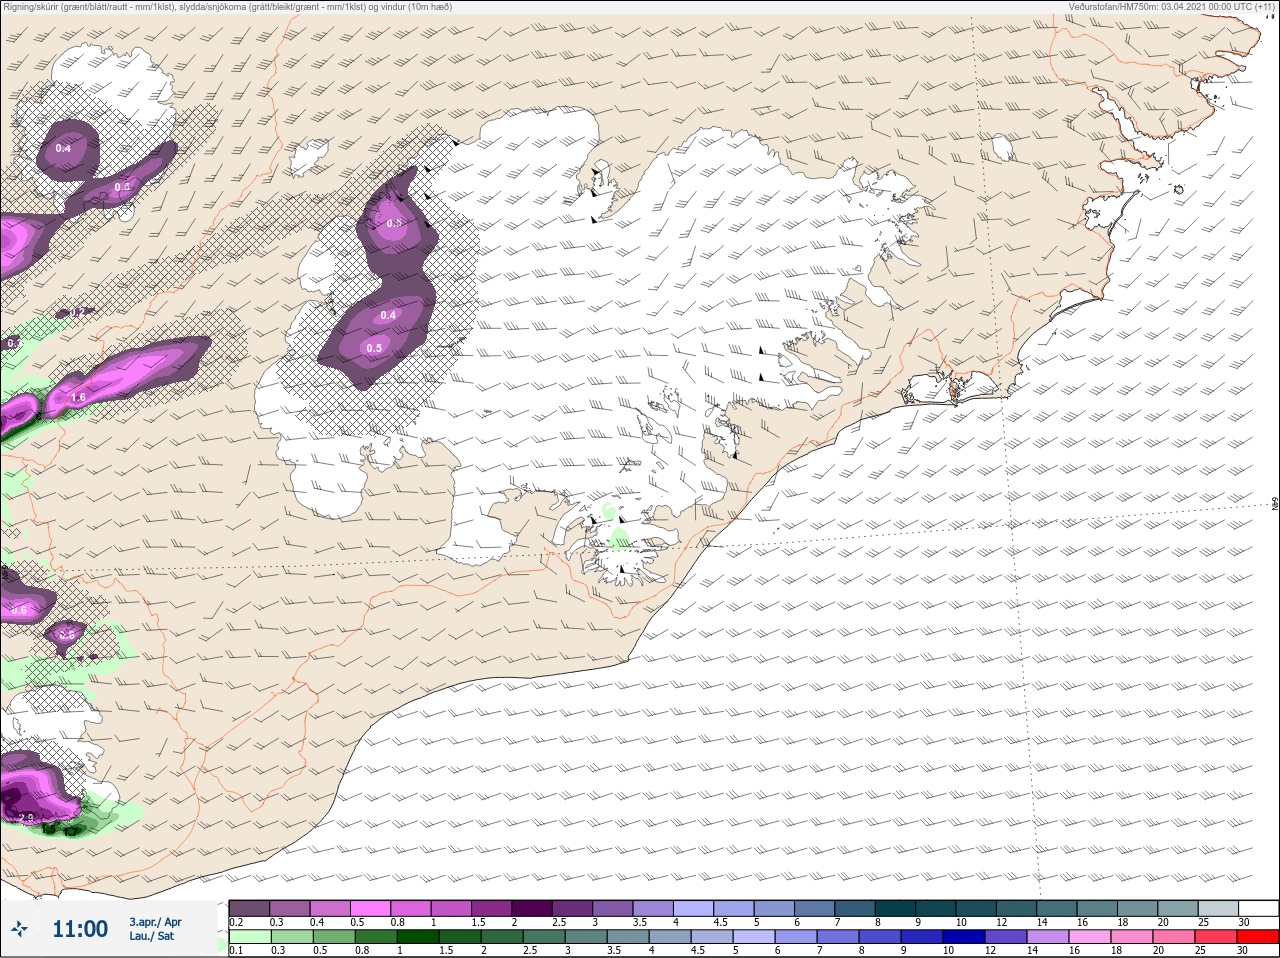Pick lower-row dark green swatch at 1
The width and height of the screenshot is (1280, 958).
(x=418, y=936)
